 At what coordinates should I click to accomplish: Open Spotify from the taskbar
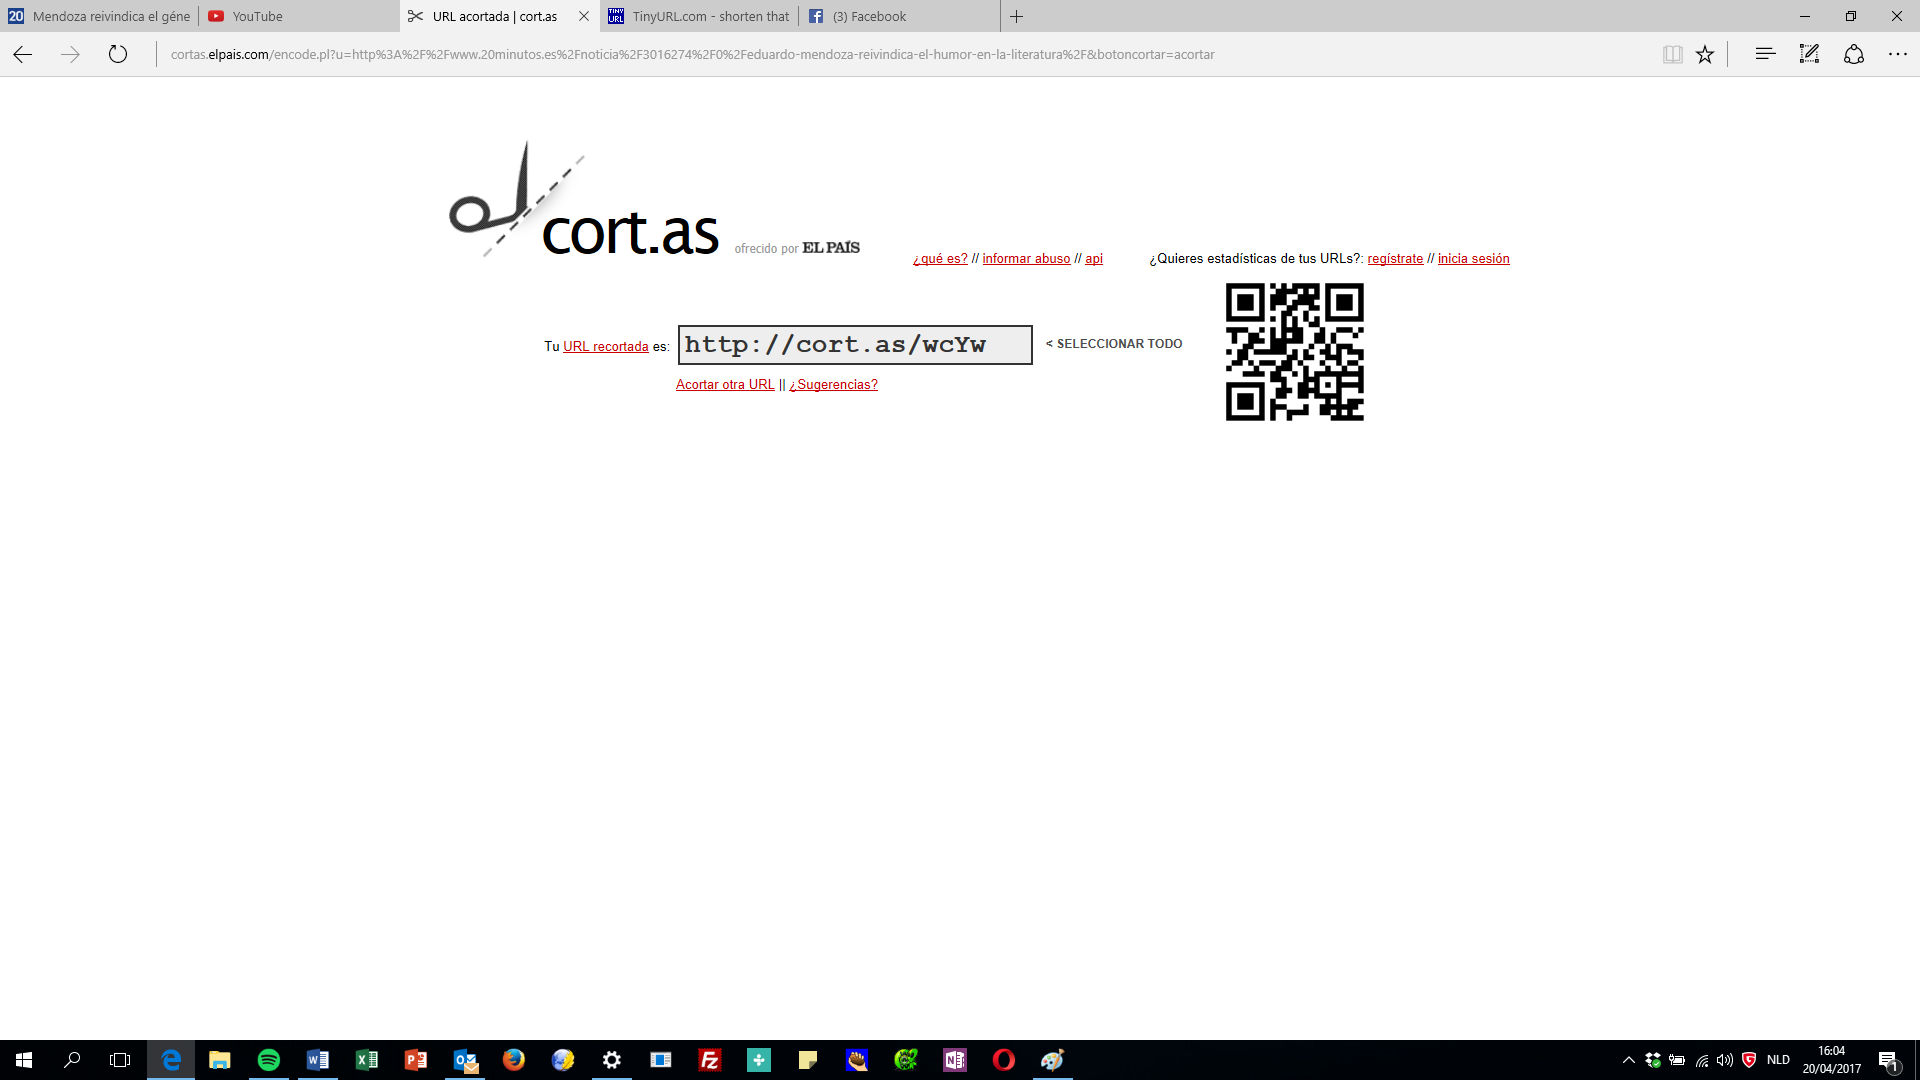pos(268,1060)
